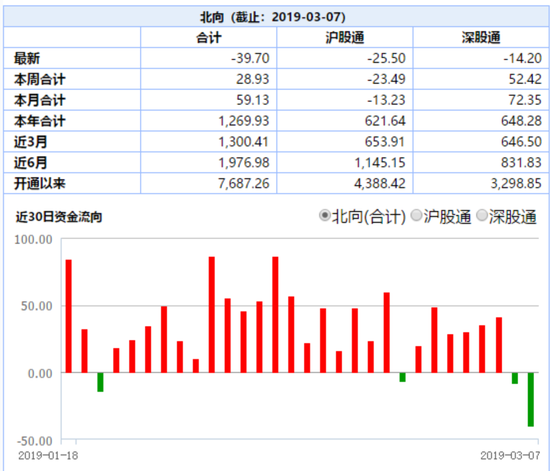Click the 本年合计 row label
550x471 pixels.
[40, 121]
